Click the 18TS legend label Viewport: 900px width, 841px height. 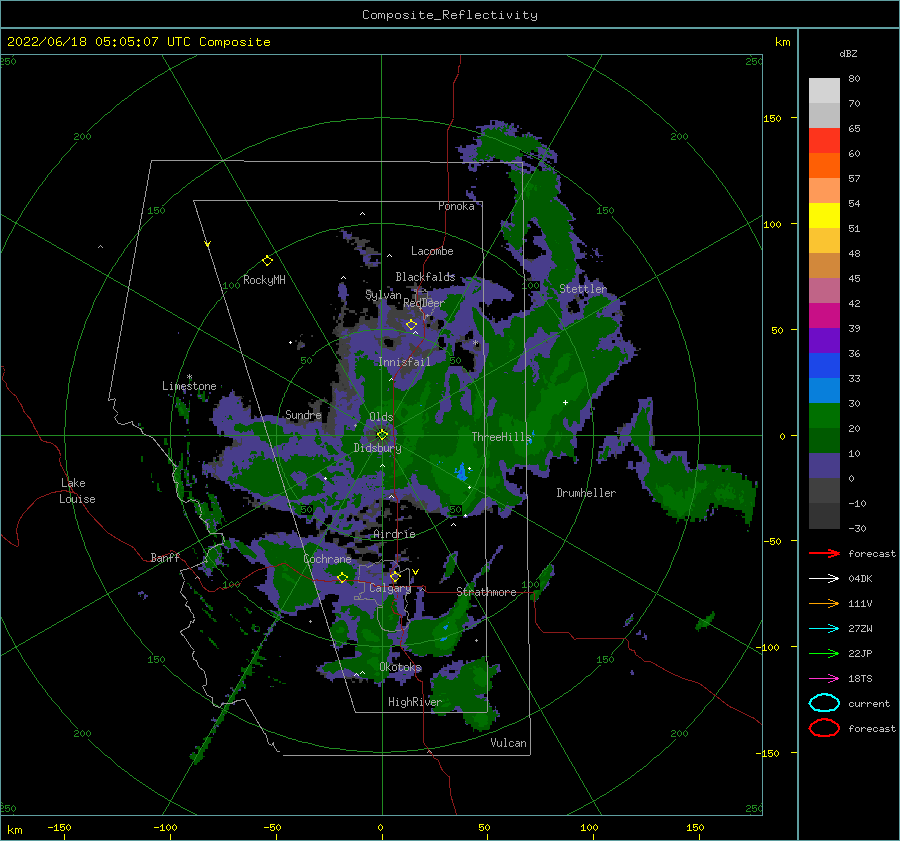pos(860,679)
